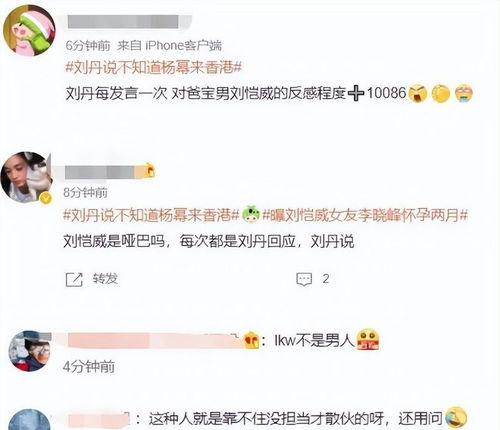This screenshot has height=430, width=500.
Task: Click the green frog emoji between hashtags
Action: pos(251,215)
